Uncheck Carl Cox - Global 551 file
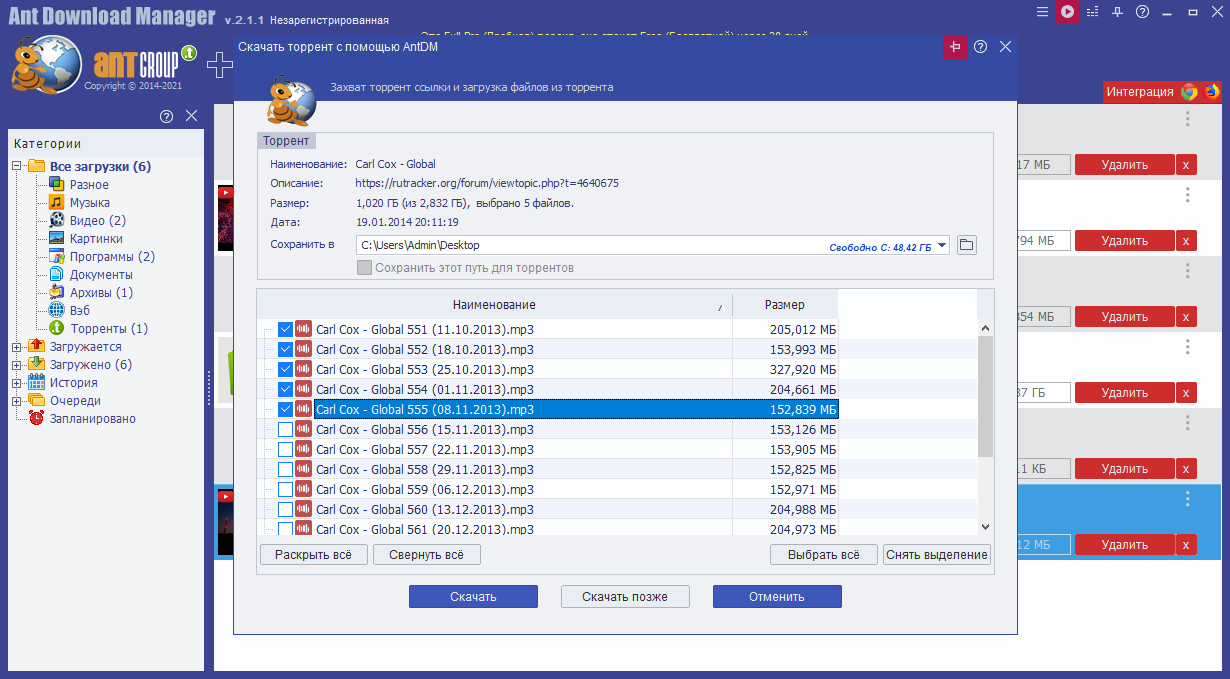 286,329
